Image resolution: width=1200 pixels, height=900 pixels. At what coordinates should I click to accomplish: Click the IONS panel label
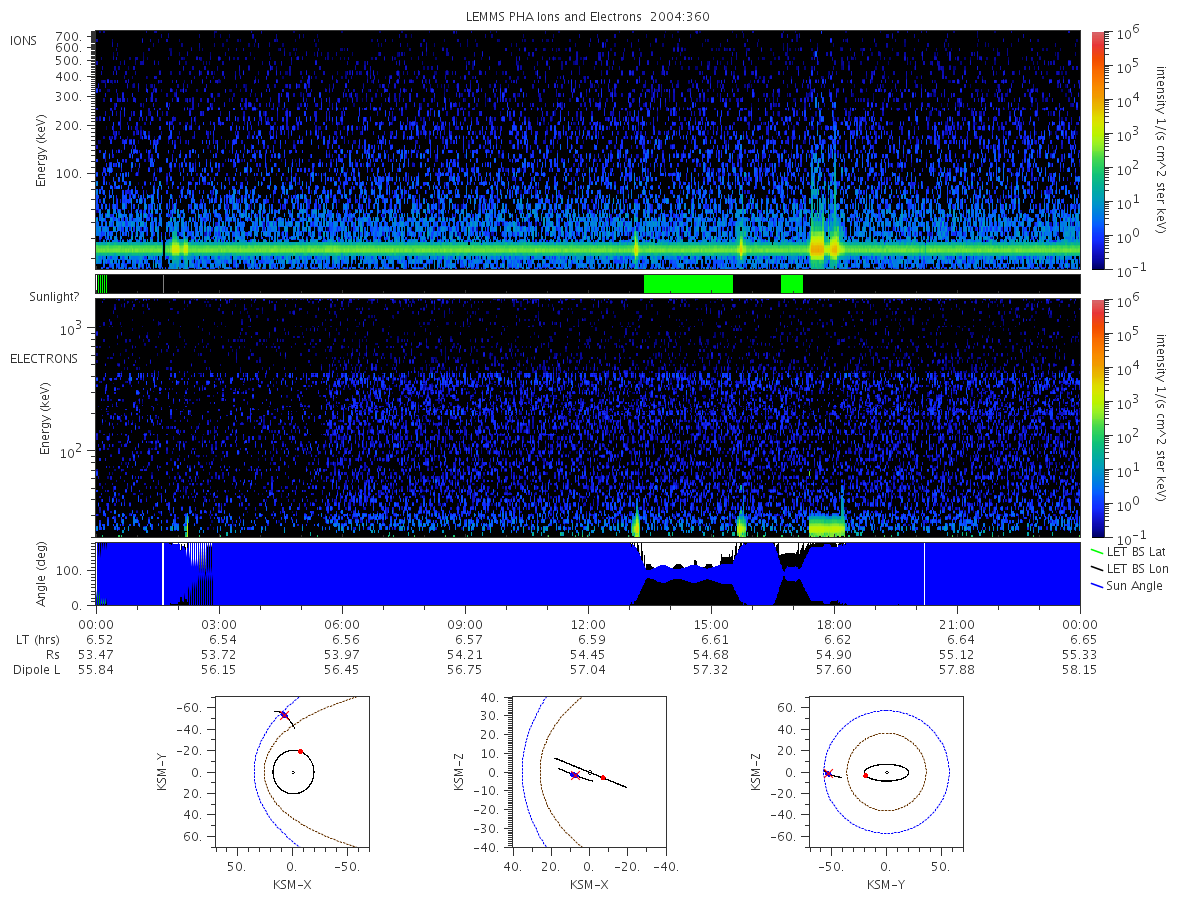click(24, 40)
